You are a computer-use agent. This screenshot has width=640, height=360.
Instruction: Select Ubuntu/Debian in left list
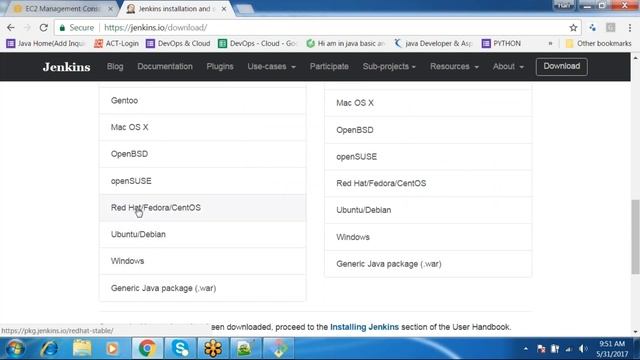pos(202,234)
